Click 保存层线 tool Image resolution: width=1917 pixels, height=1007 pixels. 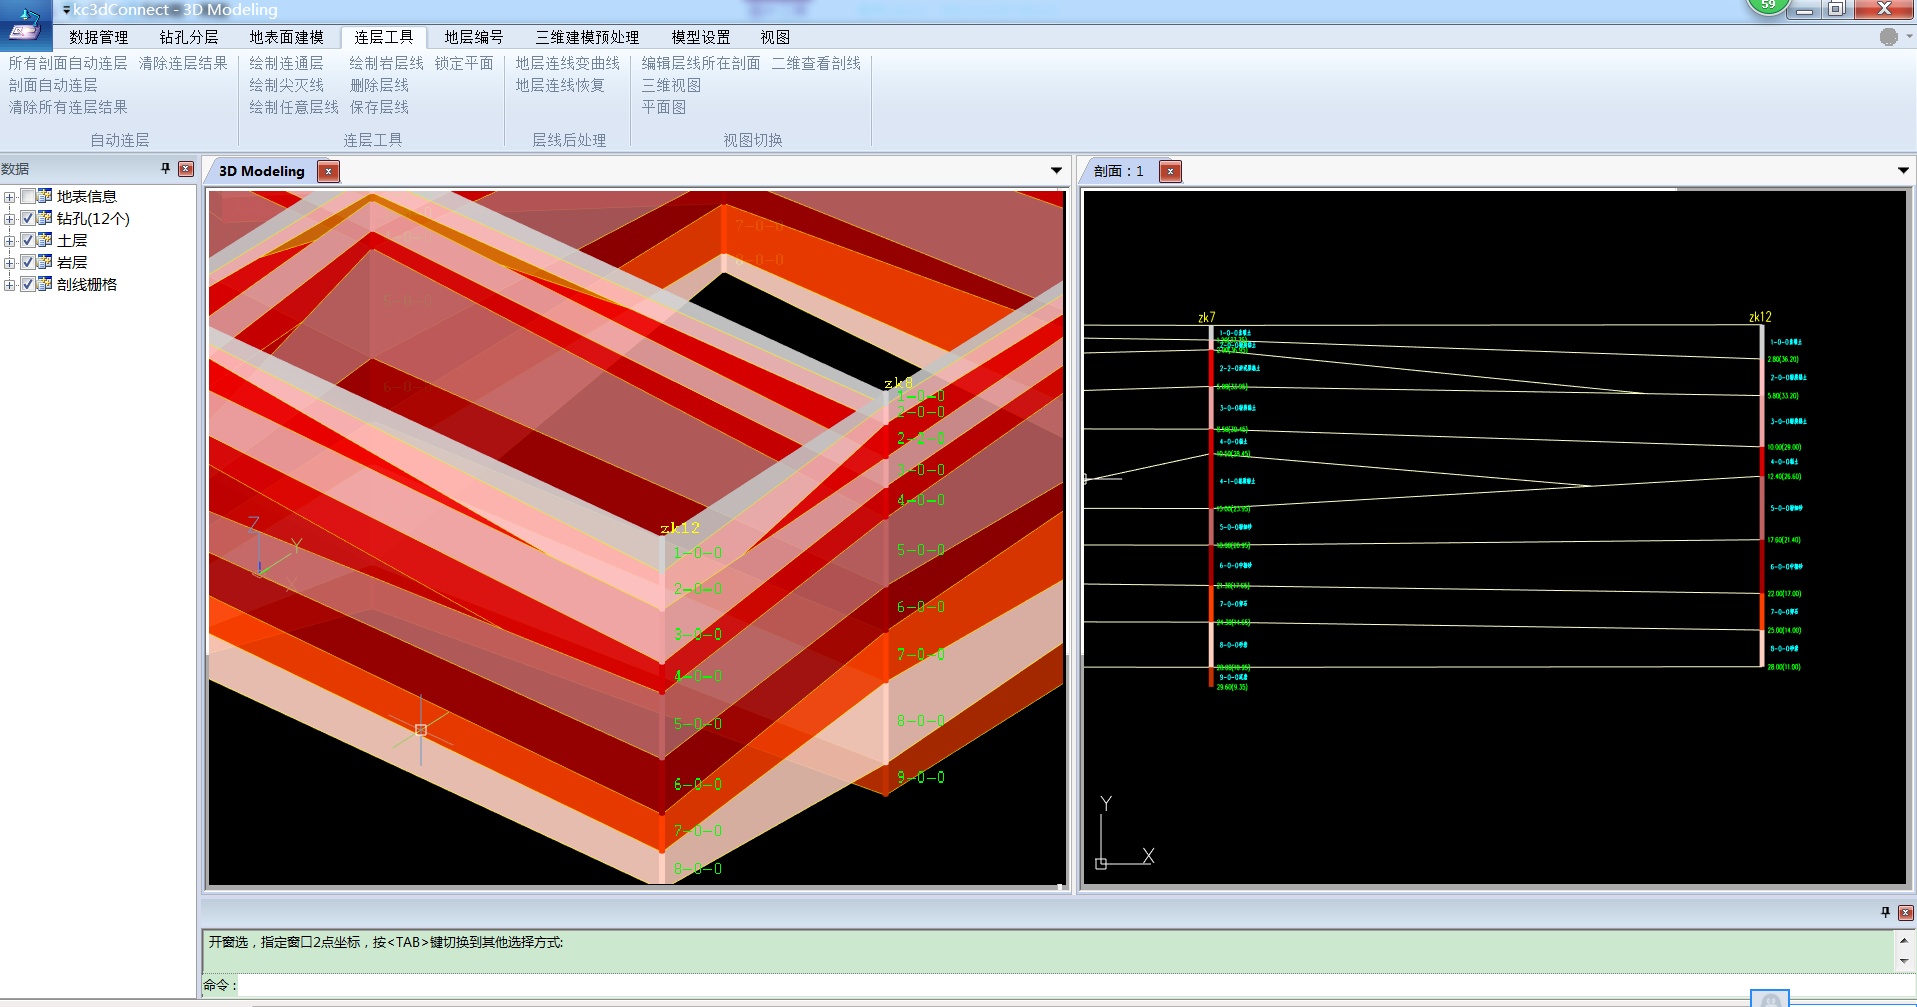379,107
